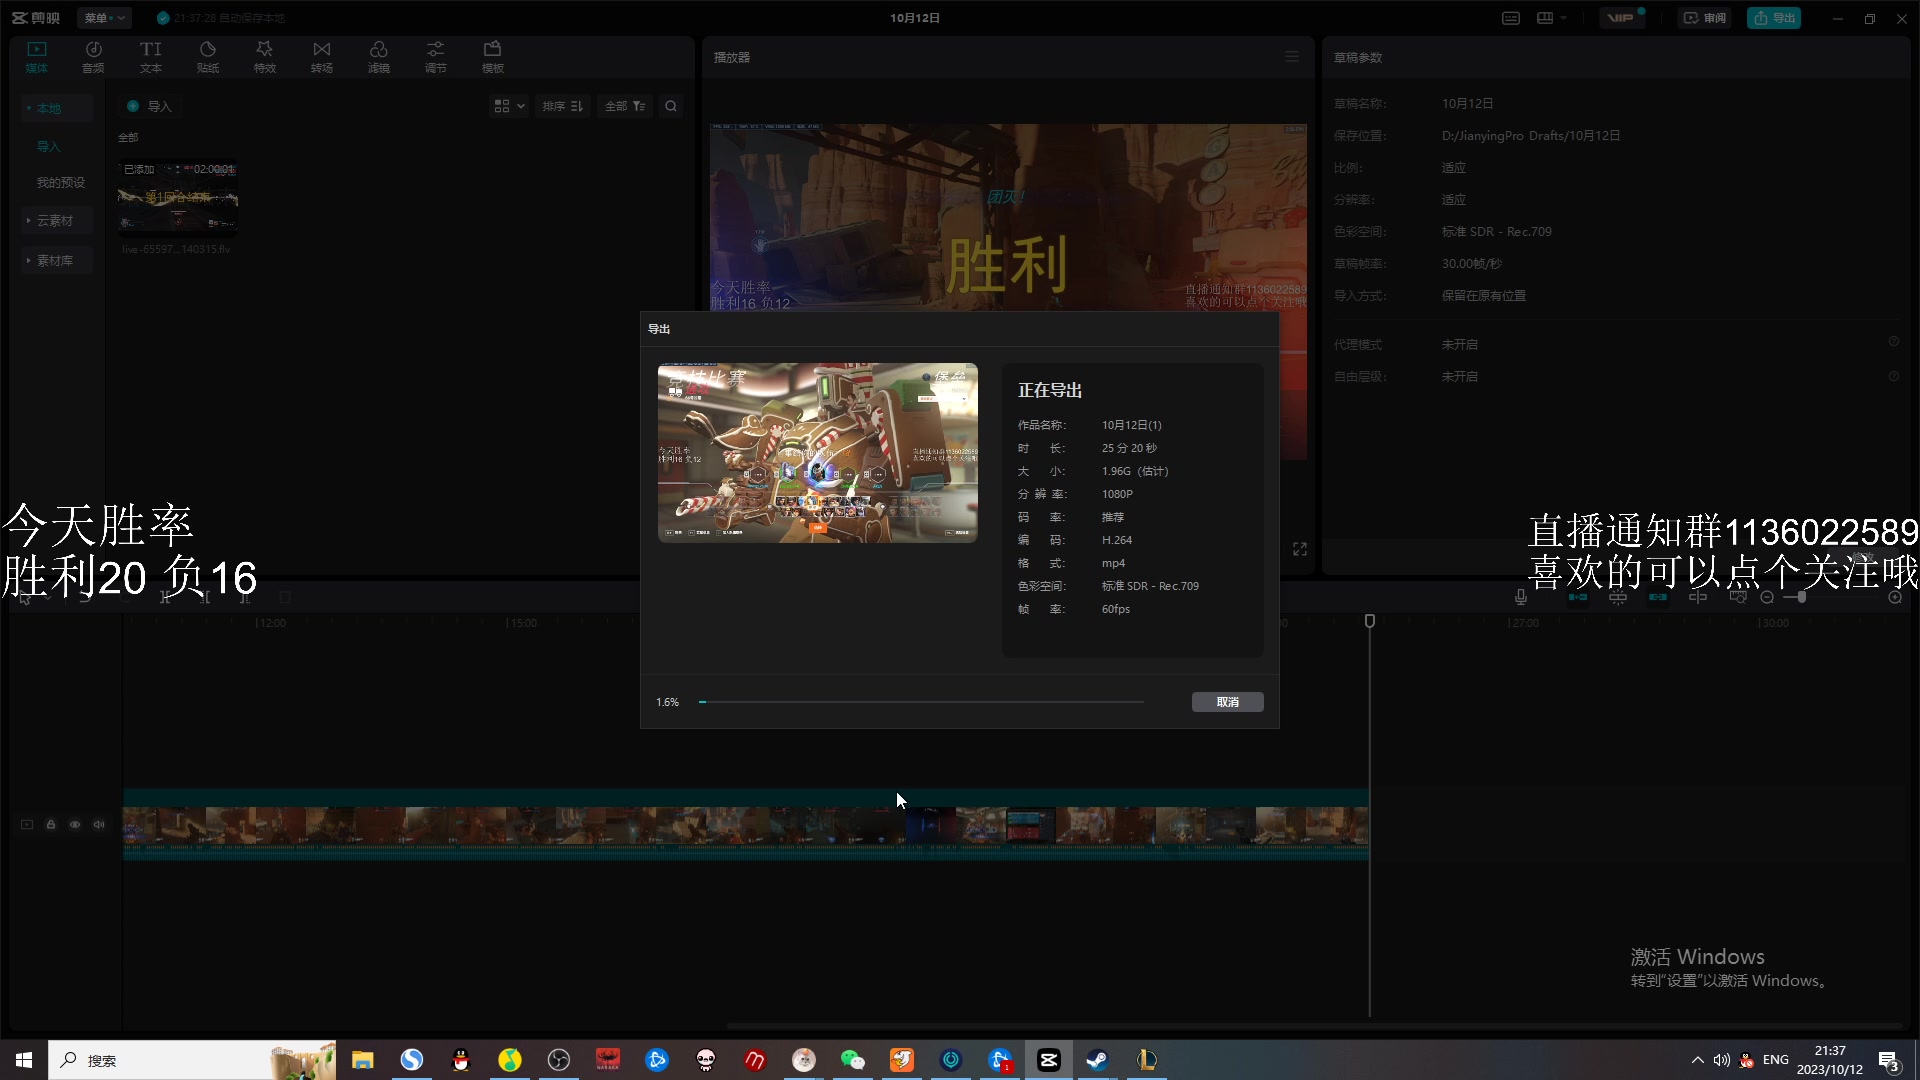Image resolution: width=1920 pixels, height=1080 pixels.
Task: Zoom out the timeline with minus icon
Action: click(x=1767, y=597)
